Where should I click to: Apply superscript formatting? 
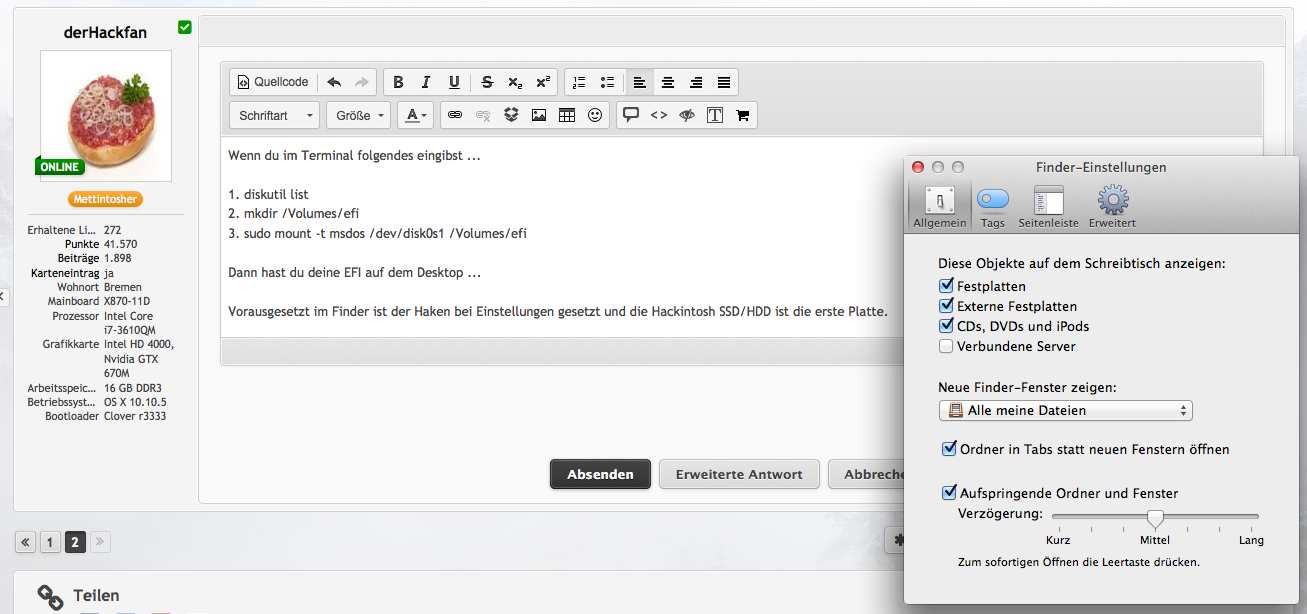543,82
